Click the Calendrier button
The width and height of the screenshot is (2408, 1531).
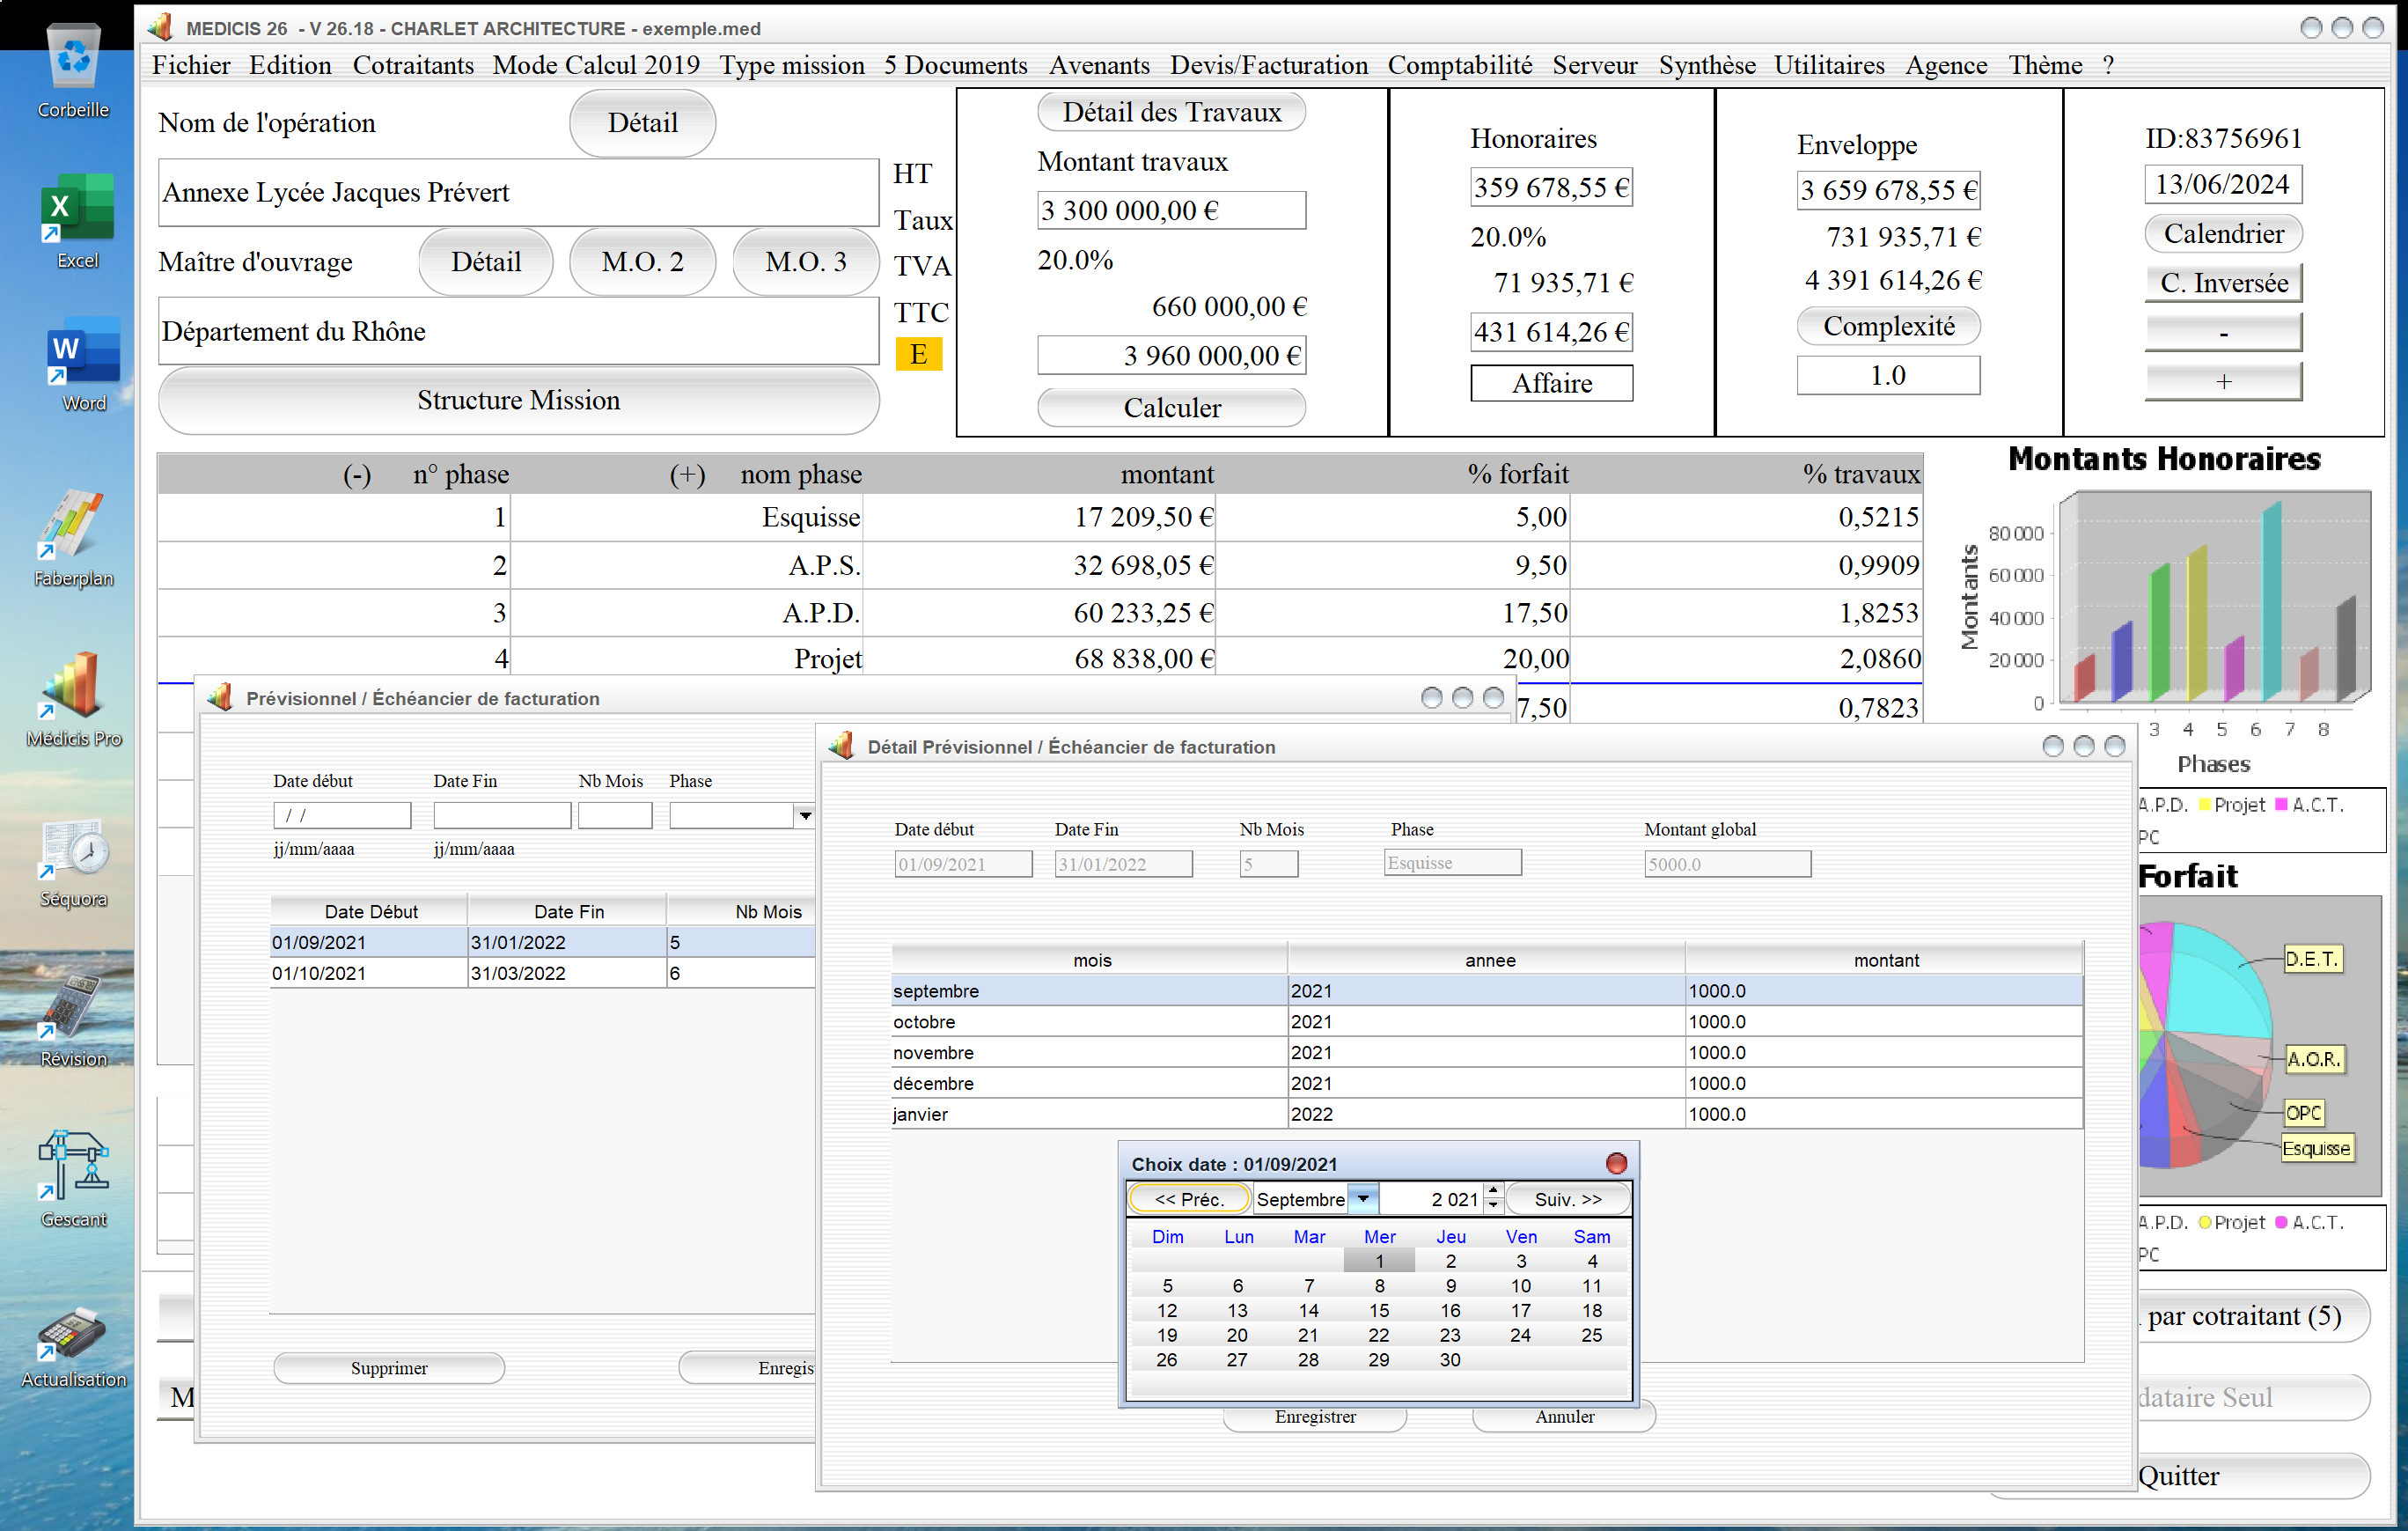pos(2223,233)
